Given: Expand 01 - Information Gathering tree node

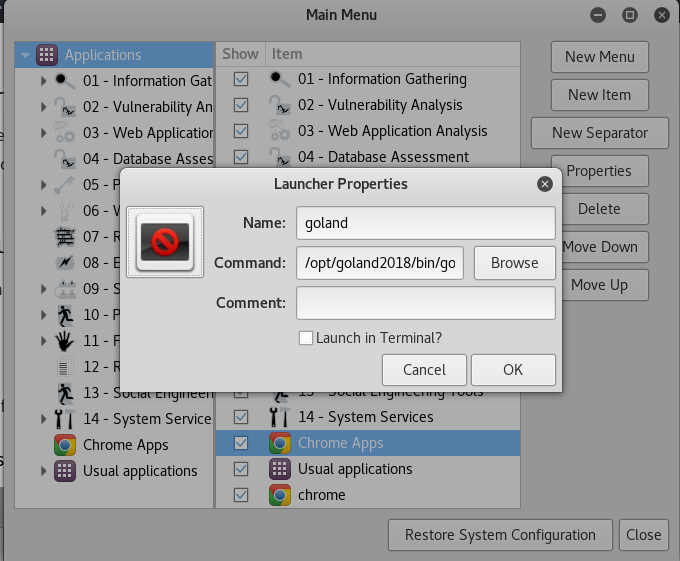Looking at the screenshot, I should click(x=43, y=81).
